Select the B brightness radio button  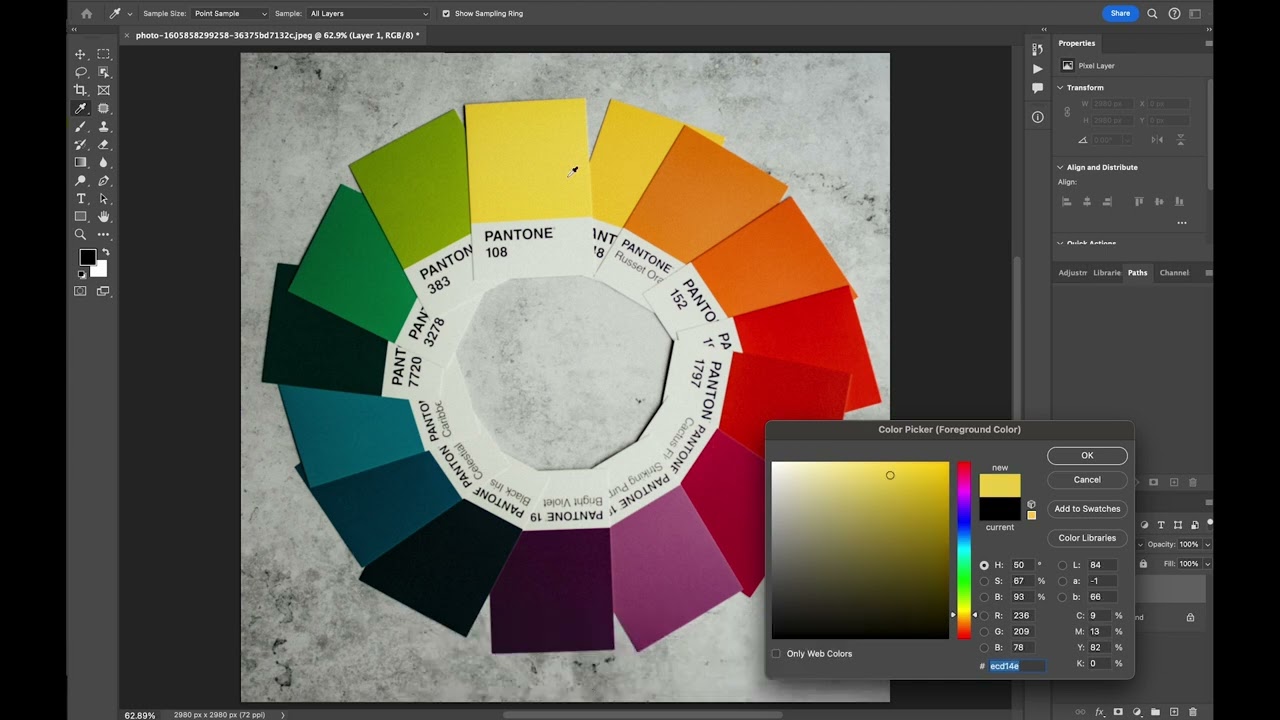(x=984, y=597)
